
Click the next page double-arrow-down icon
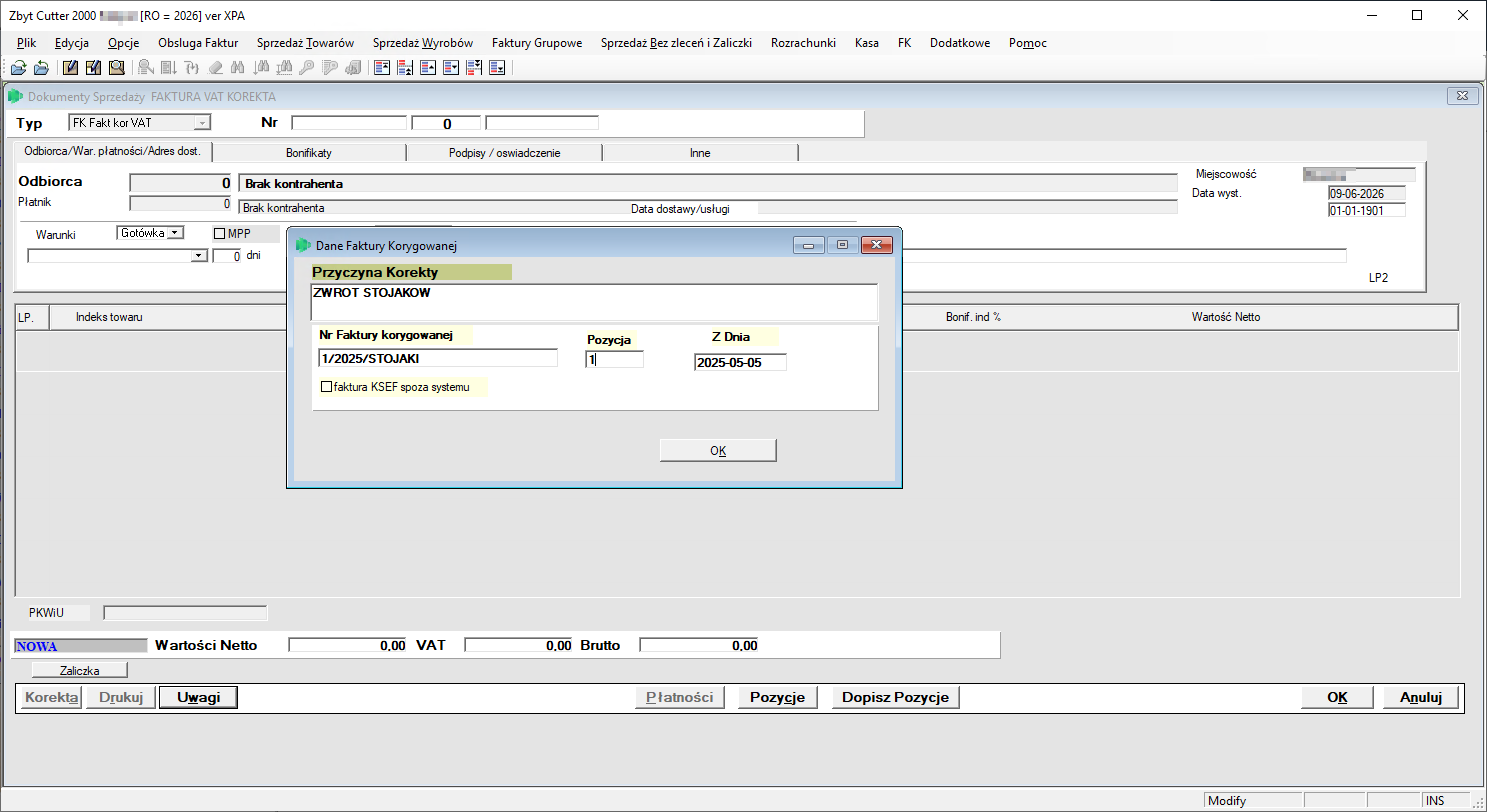point(473,68)
